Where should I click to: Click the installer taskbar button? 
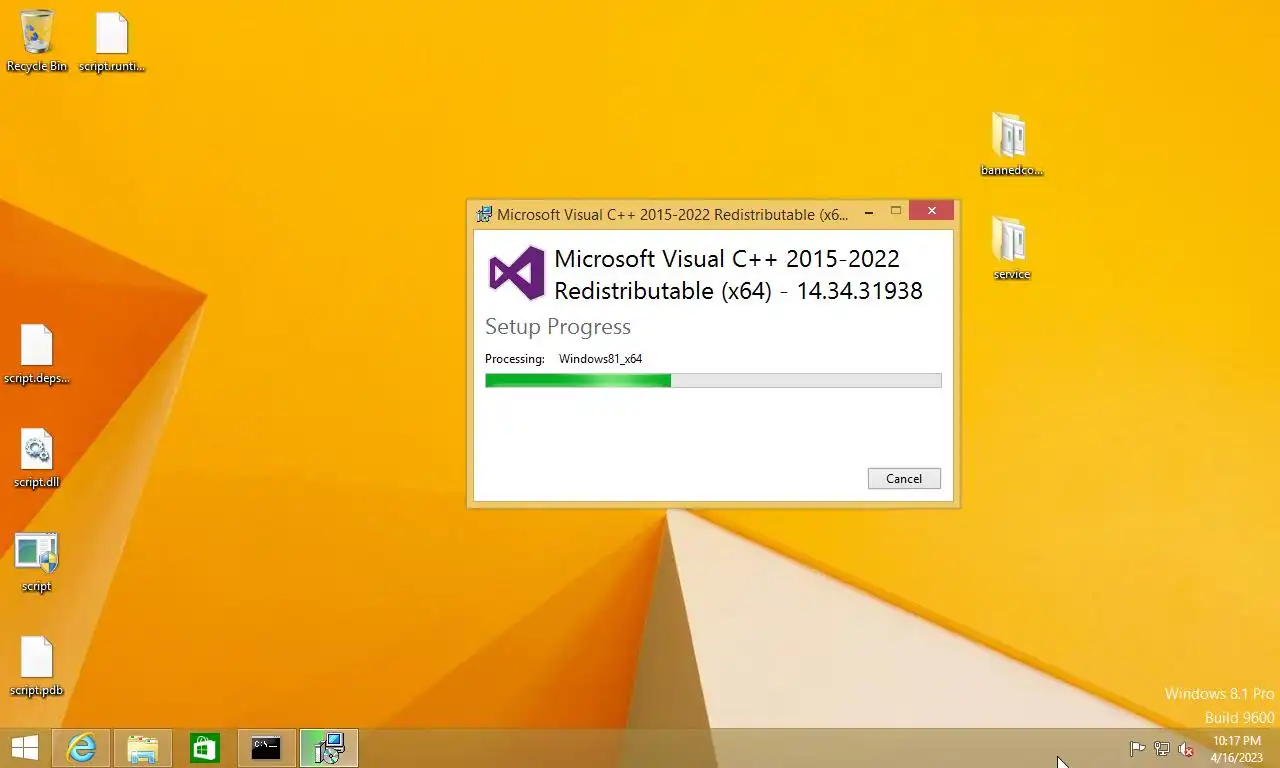point(328,748)
